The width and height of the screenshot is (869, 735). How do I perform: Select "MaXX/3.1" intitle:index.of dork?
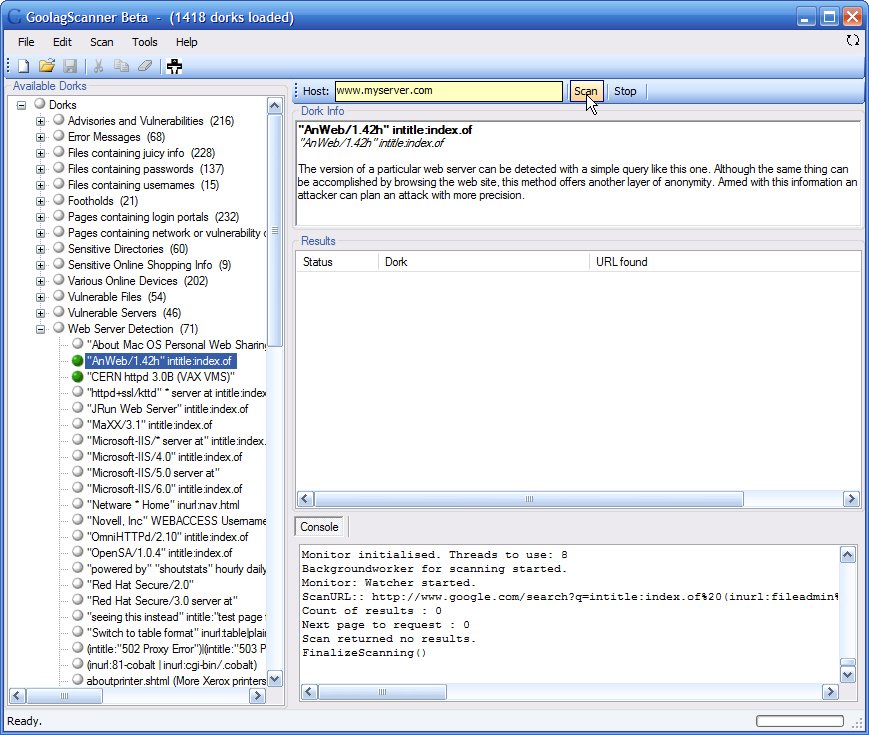[x=150, y=425]
